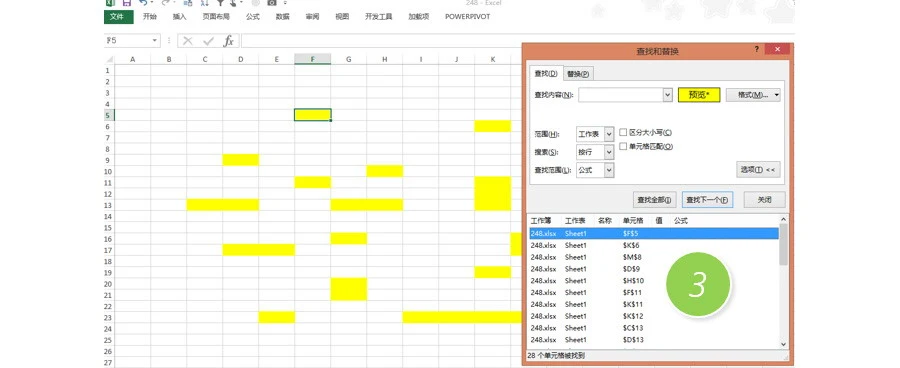Switch to the 视图 ribbon tab
Viewport: 900px width, 368px height.
(x=342, y=17)
